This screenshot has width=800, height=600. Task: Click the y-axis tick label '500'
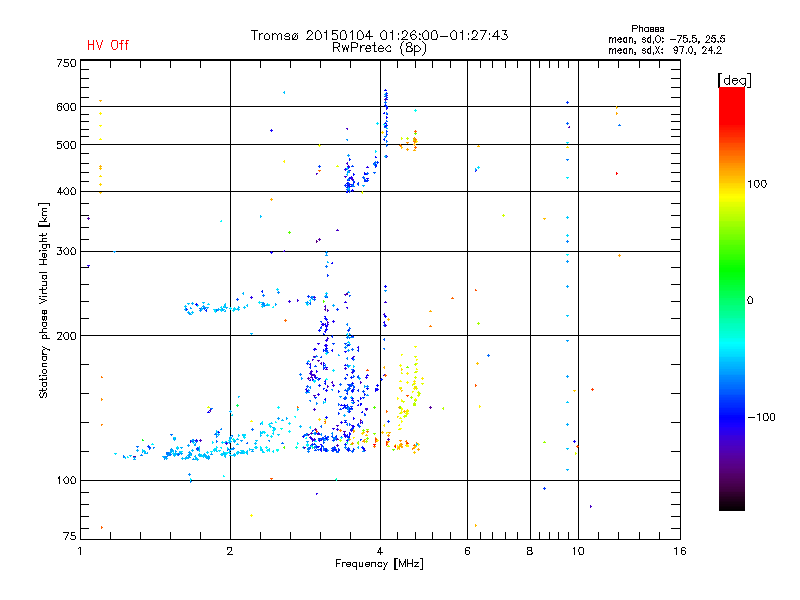[x=66, y=145]
